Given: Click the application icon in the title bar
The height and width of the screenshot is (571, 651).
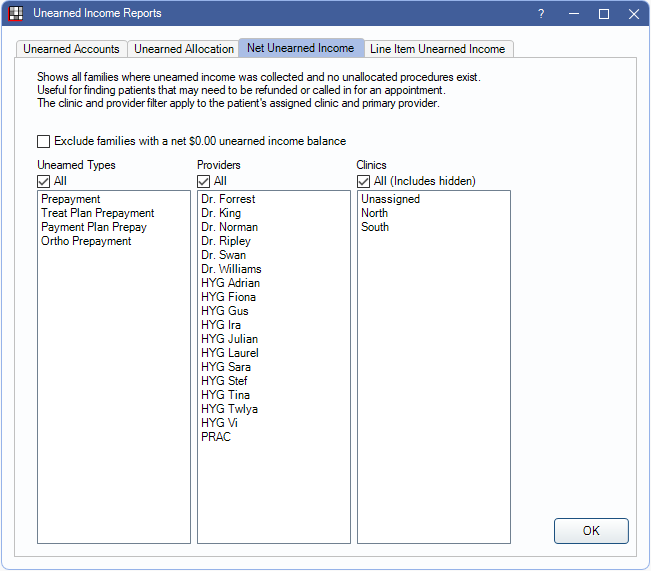Looking at the screenshot, I should [16, 14].
